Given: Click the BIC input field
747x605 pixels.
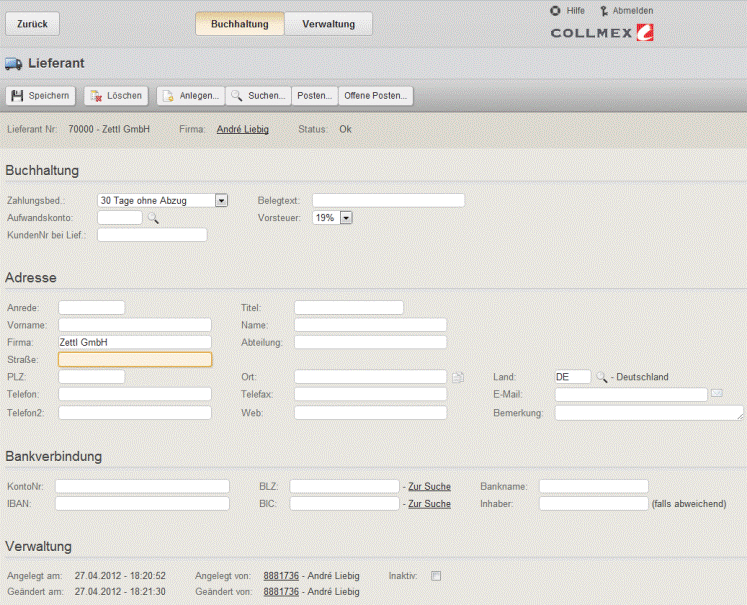Looking at the screenshot, I should coord(344,504).
